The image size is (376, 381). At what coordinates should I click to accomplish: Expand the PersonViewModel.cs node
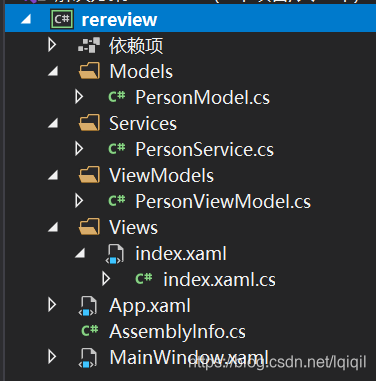(79, 201)
